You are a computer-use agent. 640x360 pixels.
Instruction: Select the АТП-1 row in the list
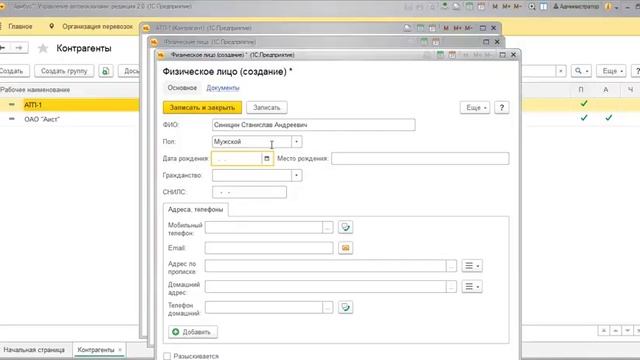(x=69, y=105)
